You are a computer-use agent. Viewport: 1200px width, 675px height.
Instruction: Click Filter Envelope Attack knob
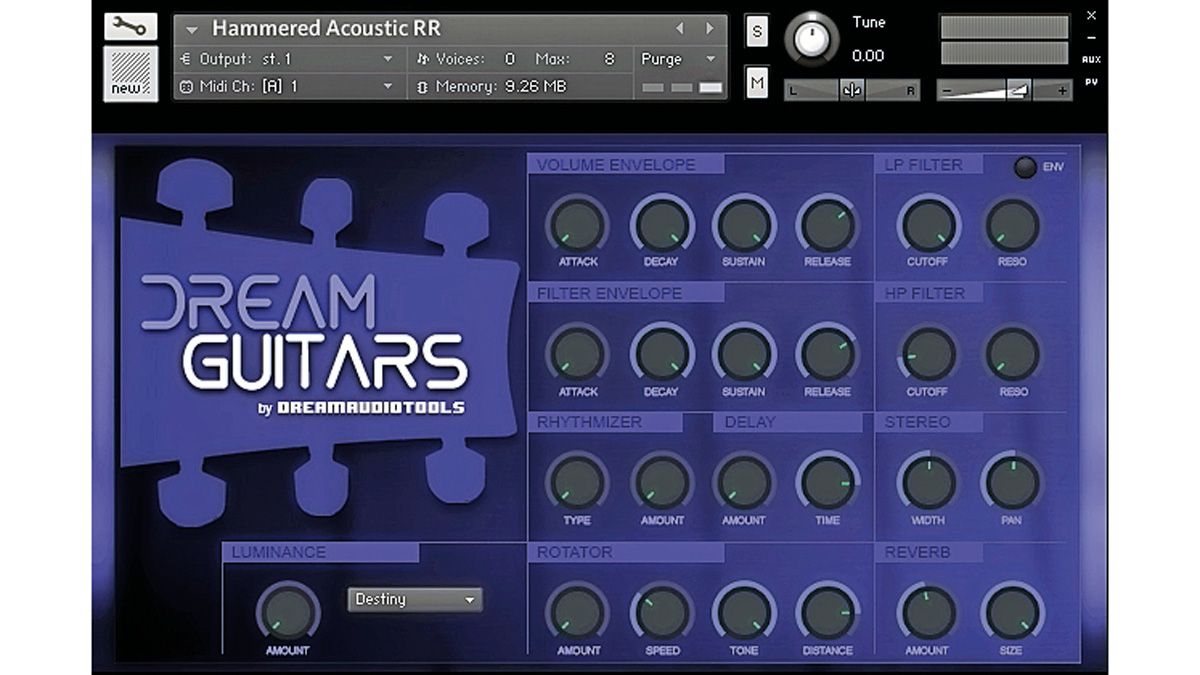click(578, 353)
